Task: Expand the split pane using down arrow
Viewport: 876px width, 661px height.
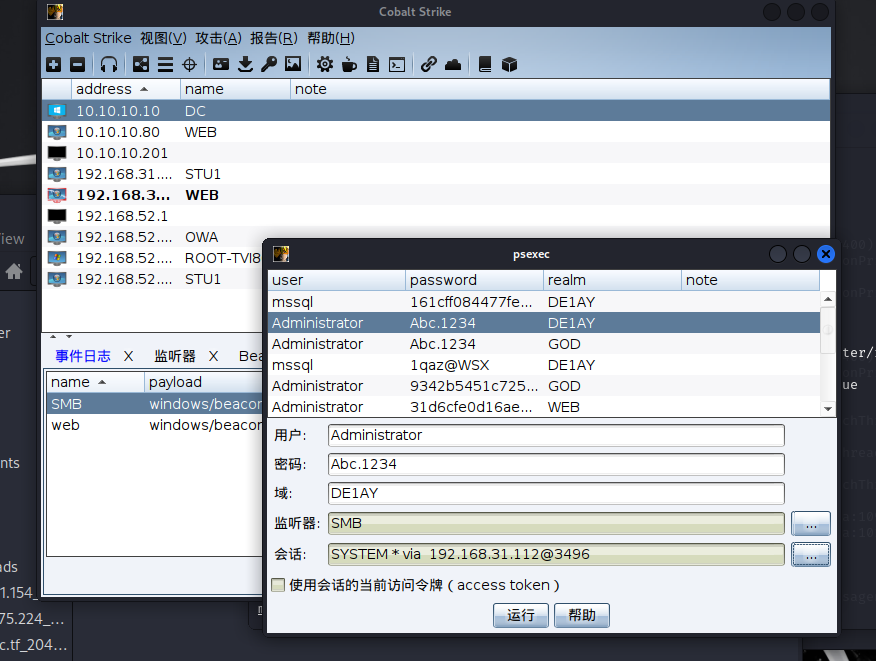Action: click(x=69, y=336)
